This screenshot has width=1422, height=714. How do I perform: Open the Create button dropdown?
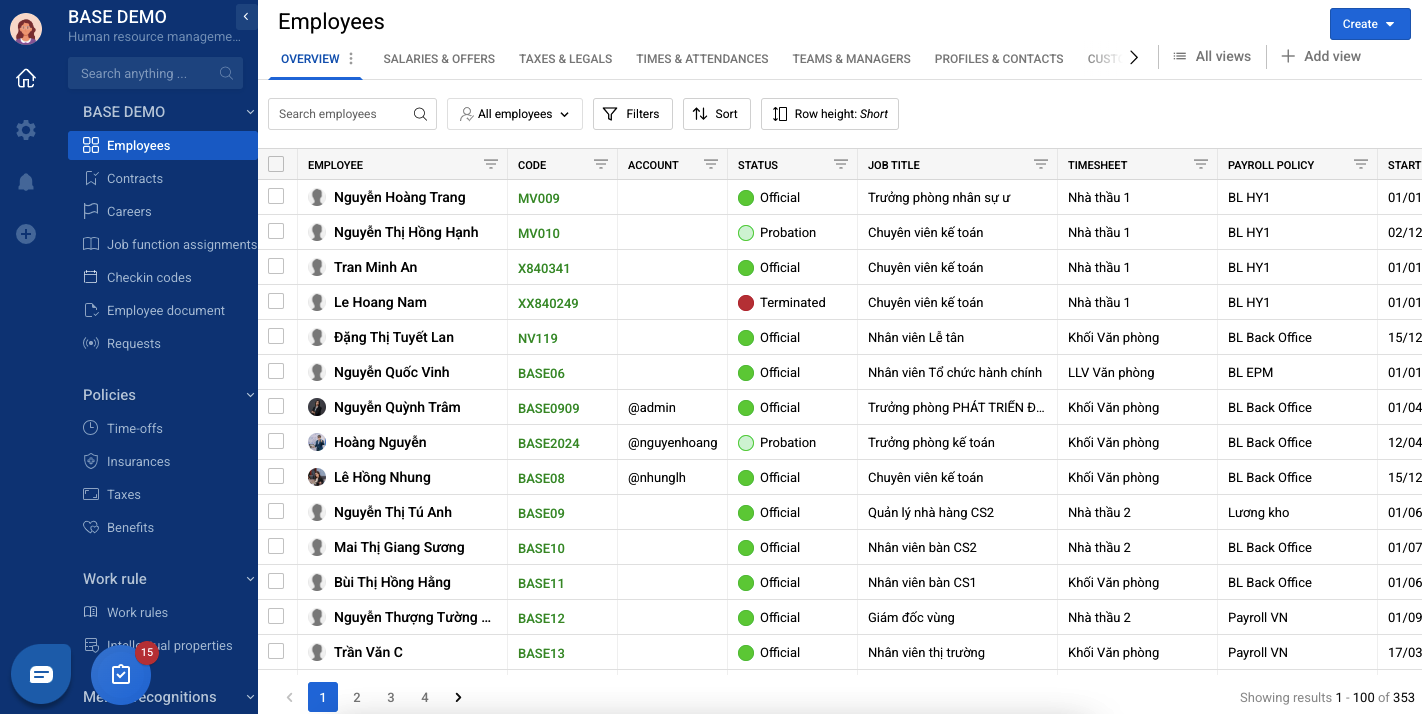click(1369, 24)
